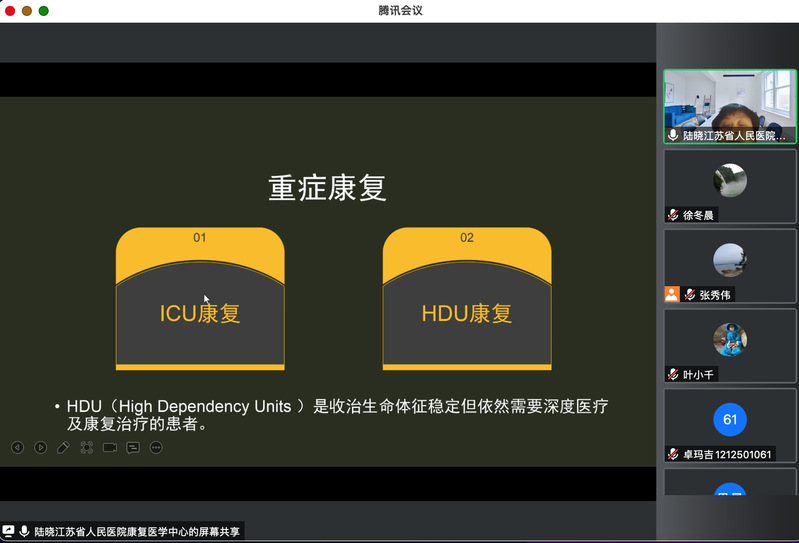Image resolution: width=799 pixels, height=543 pixels.
Task: Click muted mic icon of 卓玛吉 1212501061
Action: 674,454
